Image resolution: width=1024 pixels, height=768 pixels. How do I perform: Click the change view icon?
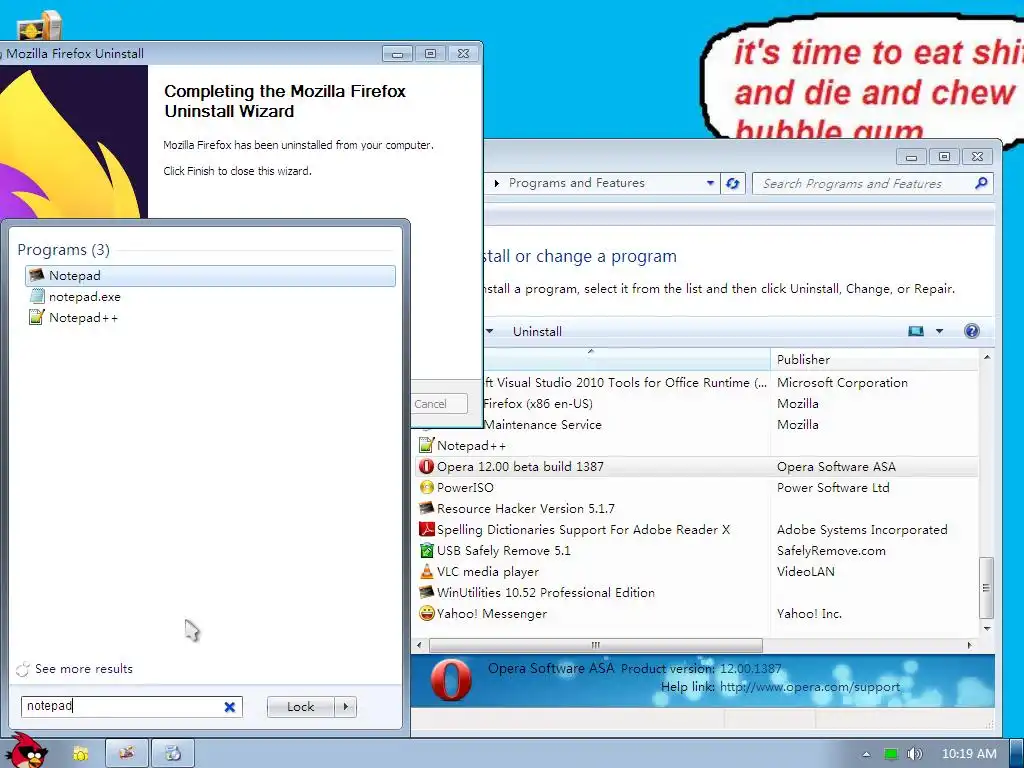(916, 331)
